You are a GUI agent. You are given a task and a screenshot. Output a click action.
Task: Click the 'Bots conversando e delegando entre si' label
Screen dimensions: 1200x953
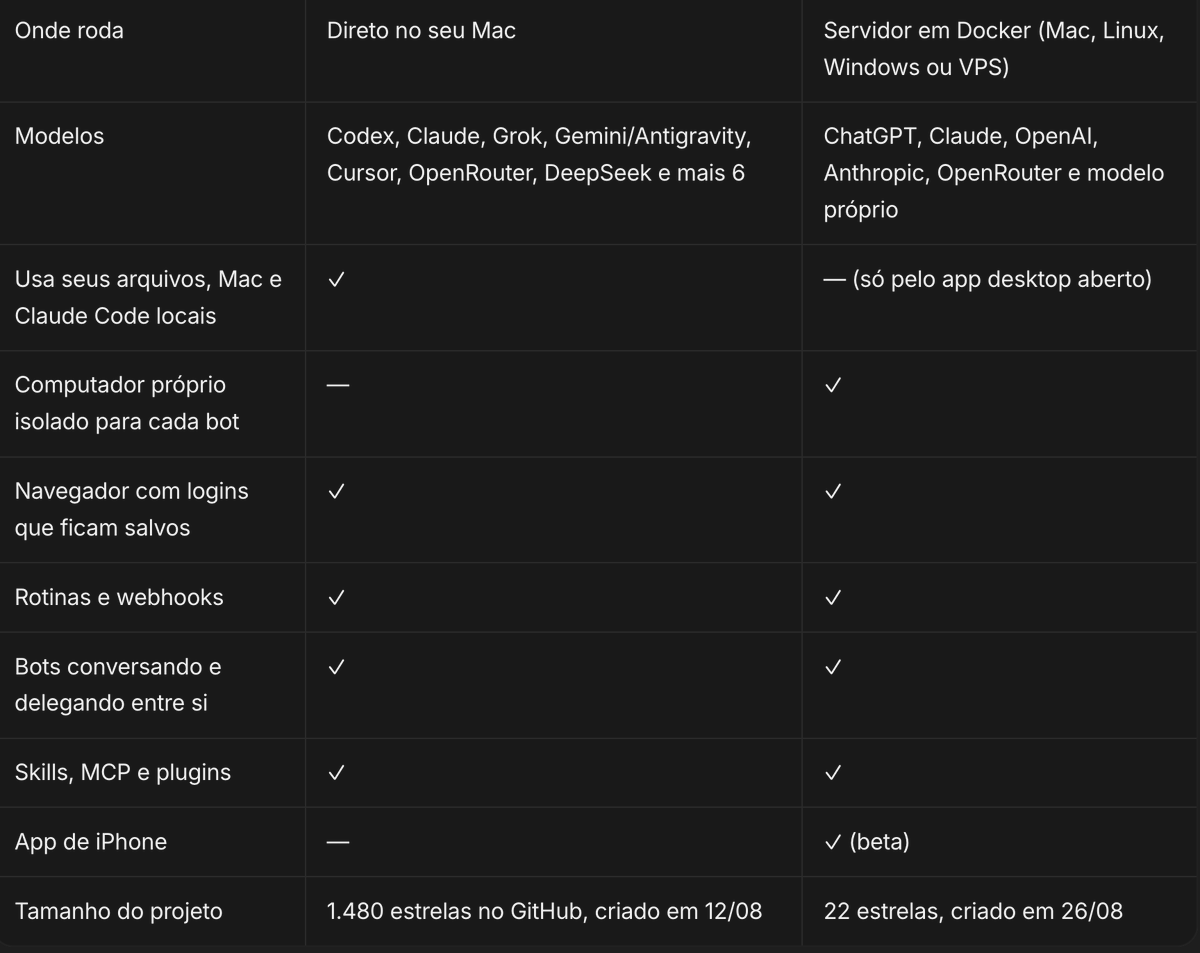pyautogui.click(x=117, y=685)
